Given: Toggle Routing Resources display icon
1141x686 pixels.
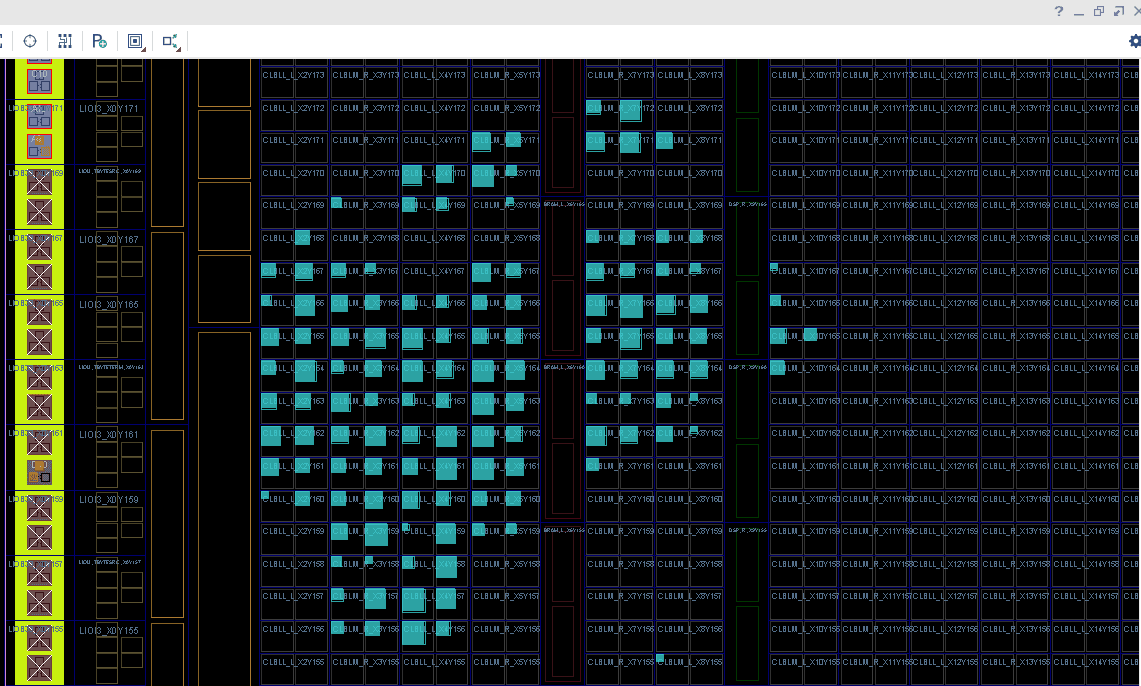Looking at the screenshot, I should coord(65,41).
